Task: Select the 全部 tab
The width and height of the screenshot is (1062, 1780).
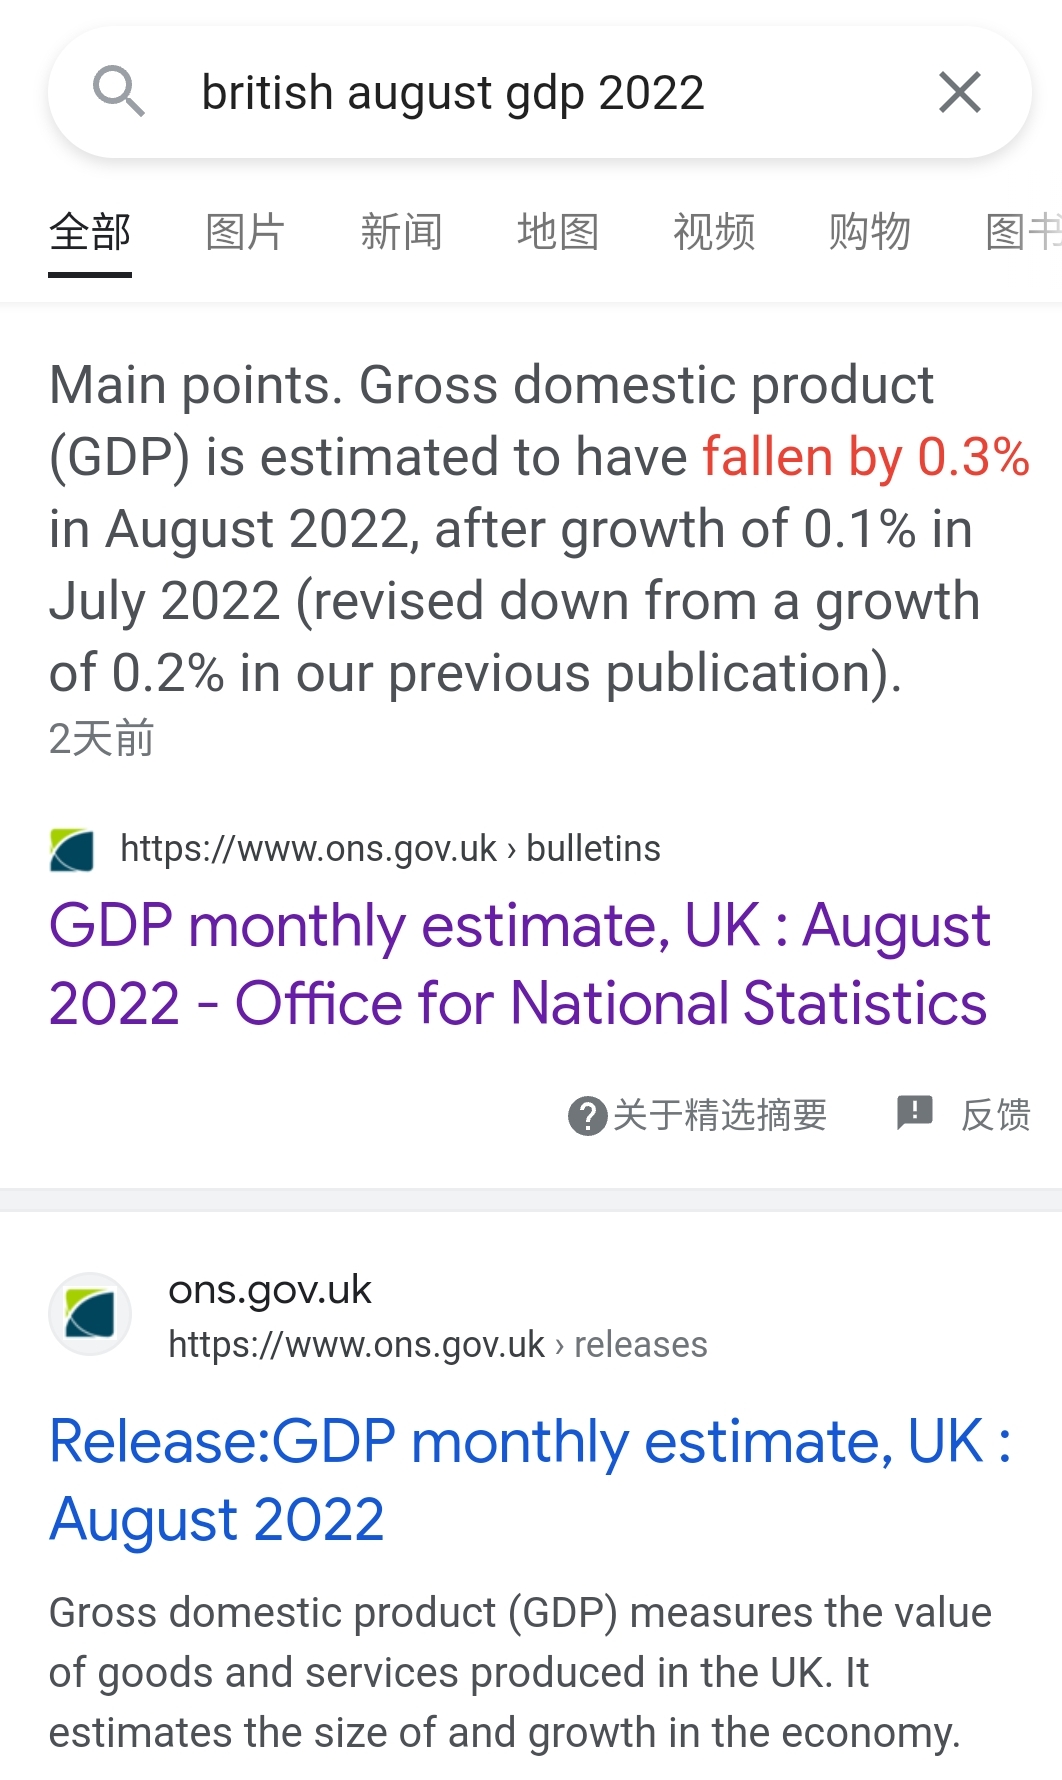Action: 90,232
